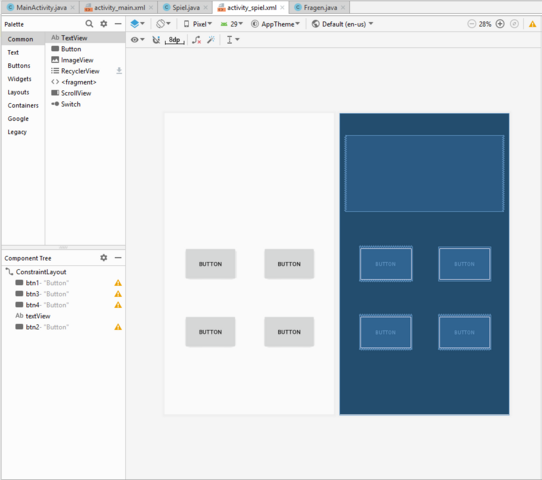This screenshot has height=480, width=542.
Task: Select activity_spiel.xml tab
Action: (252, 8)
